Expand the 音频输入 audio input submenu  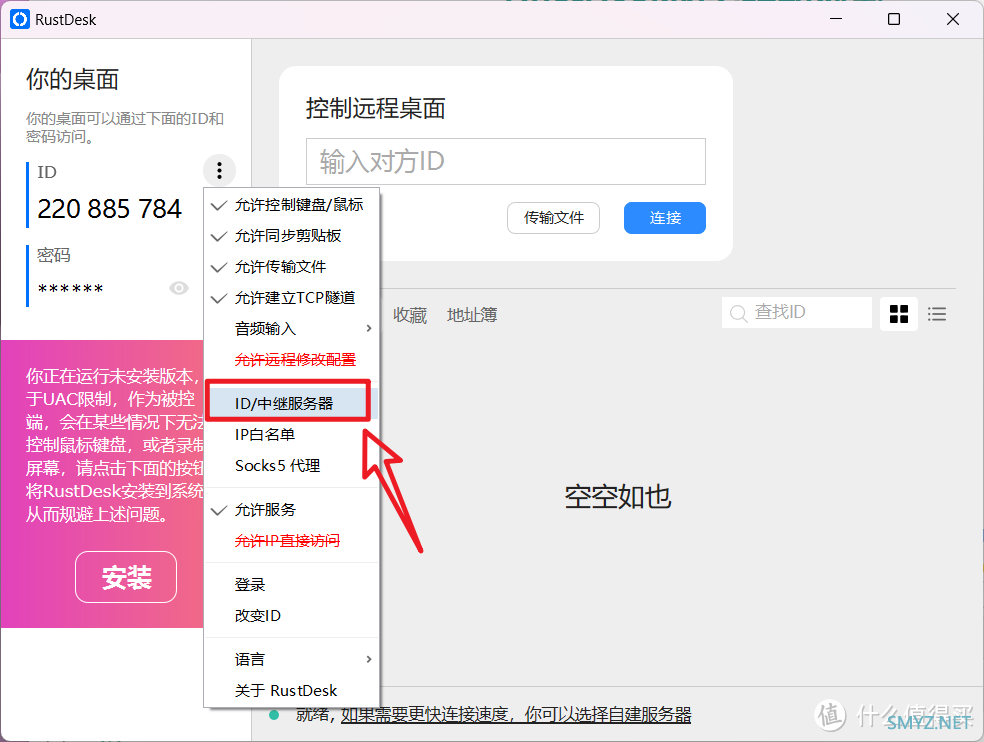click(292, 328)
